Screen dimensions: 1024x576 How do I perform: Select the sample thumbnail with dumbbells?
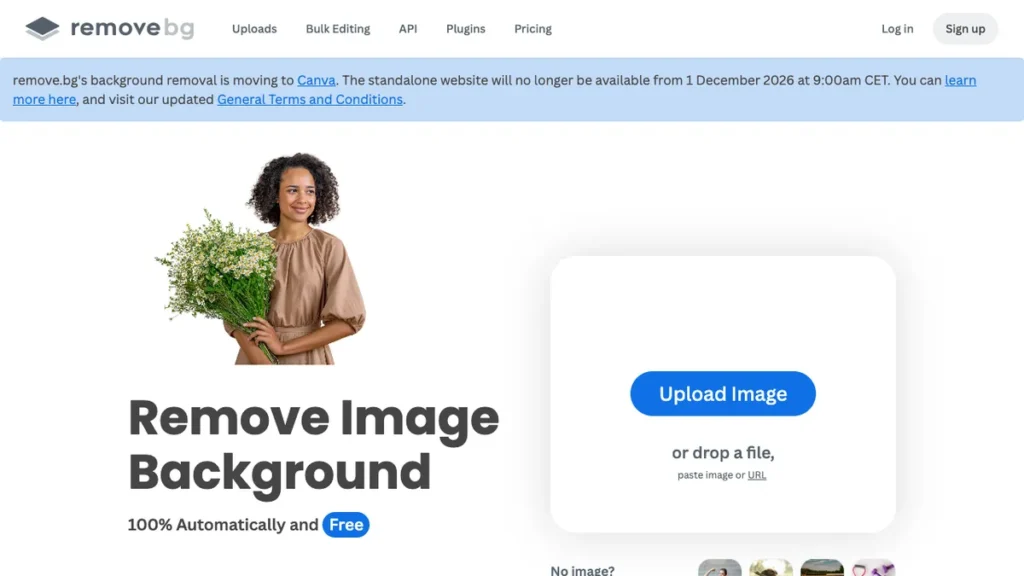(873, 568)
